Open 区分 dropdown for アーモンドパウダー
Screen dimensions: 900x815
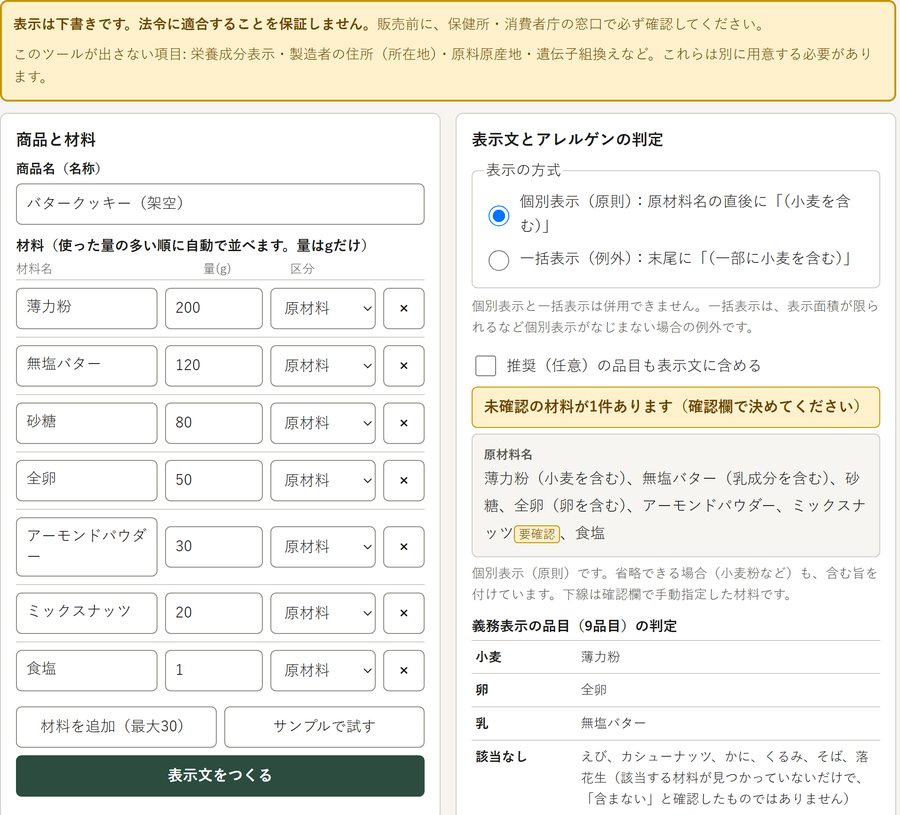pos(323,547)
